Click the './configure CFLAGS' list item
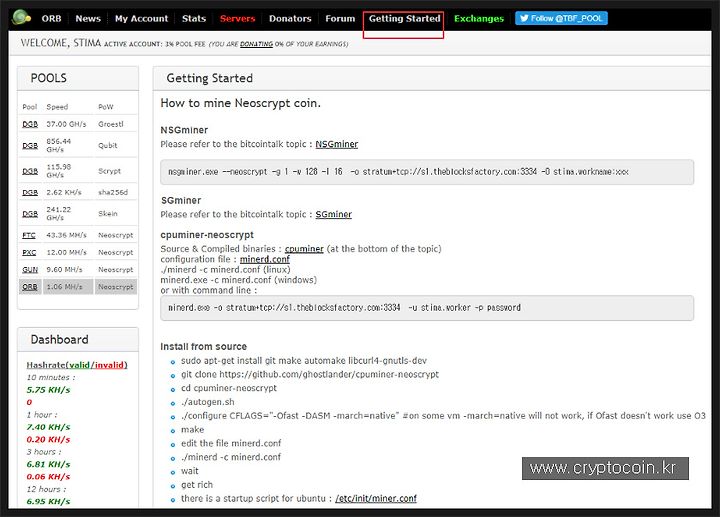 443,416
